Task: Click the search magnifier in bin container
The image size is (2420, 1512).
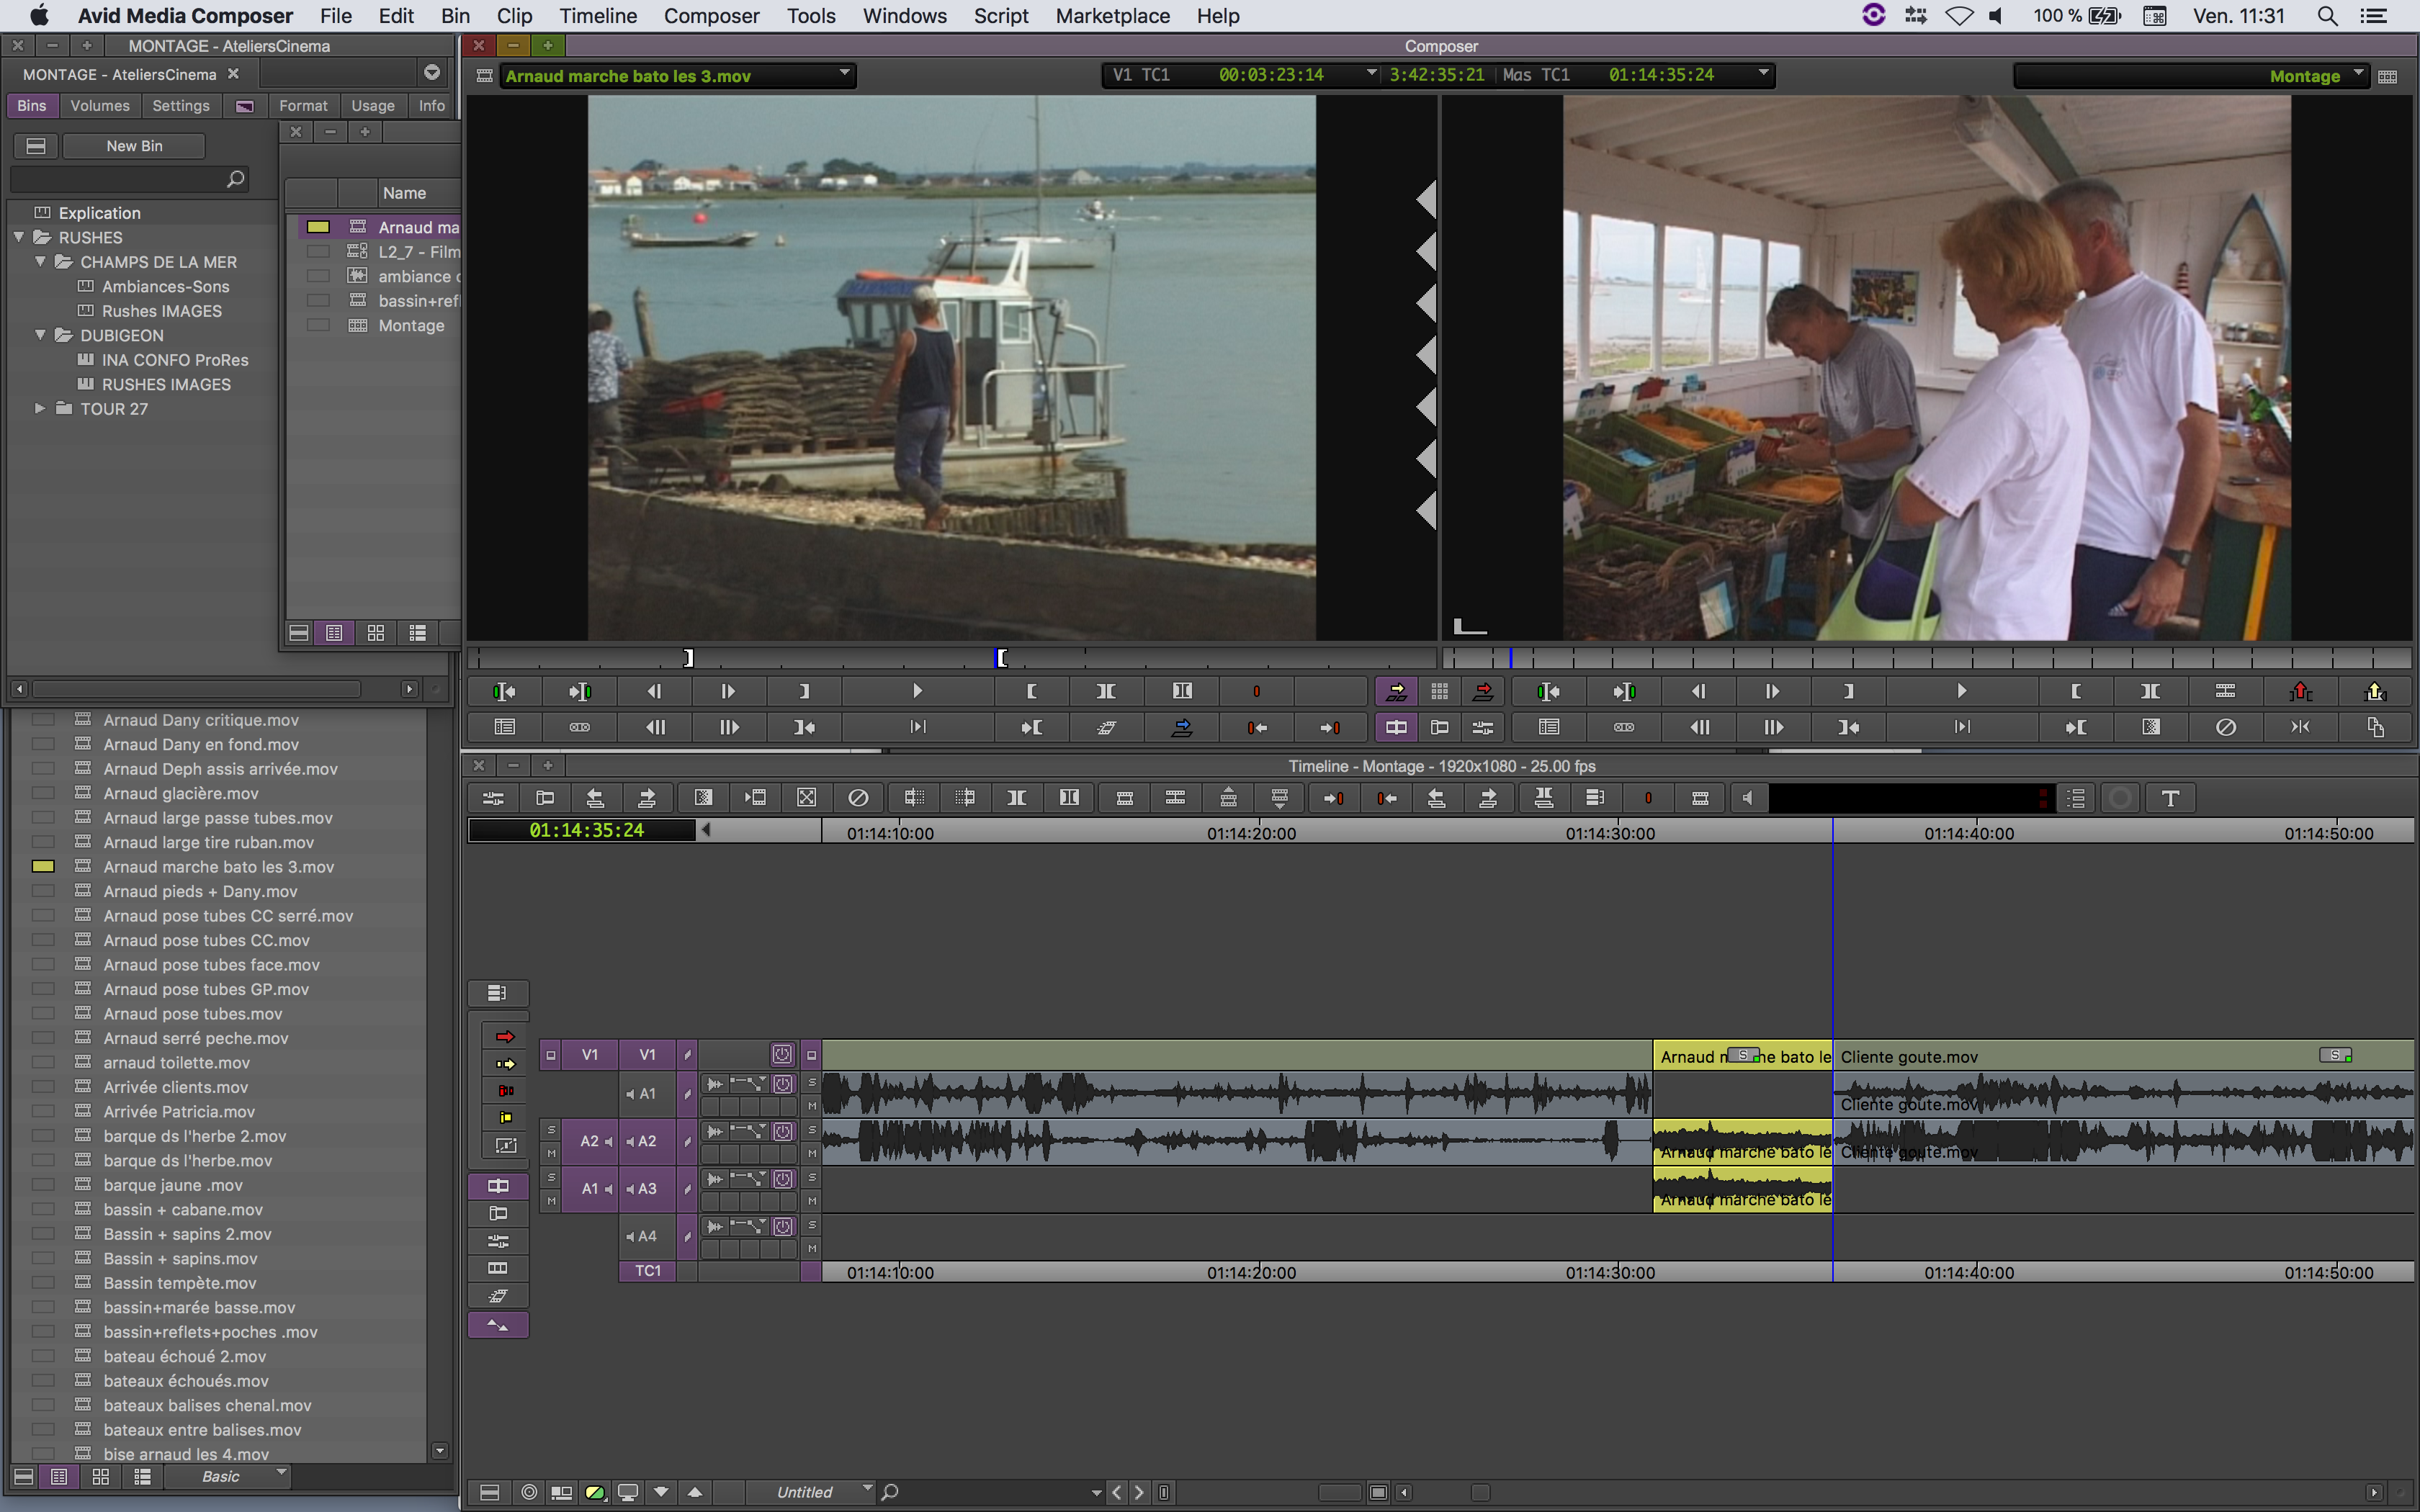Action: pyautogui.click(x=235, y=179)
